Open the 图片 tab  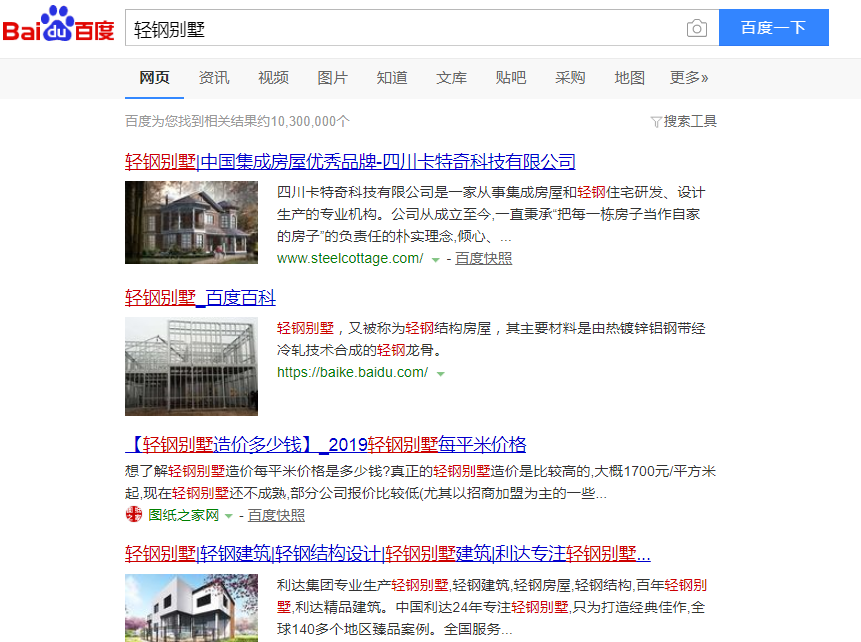click(332, 78)
